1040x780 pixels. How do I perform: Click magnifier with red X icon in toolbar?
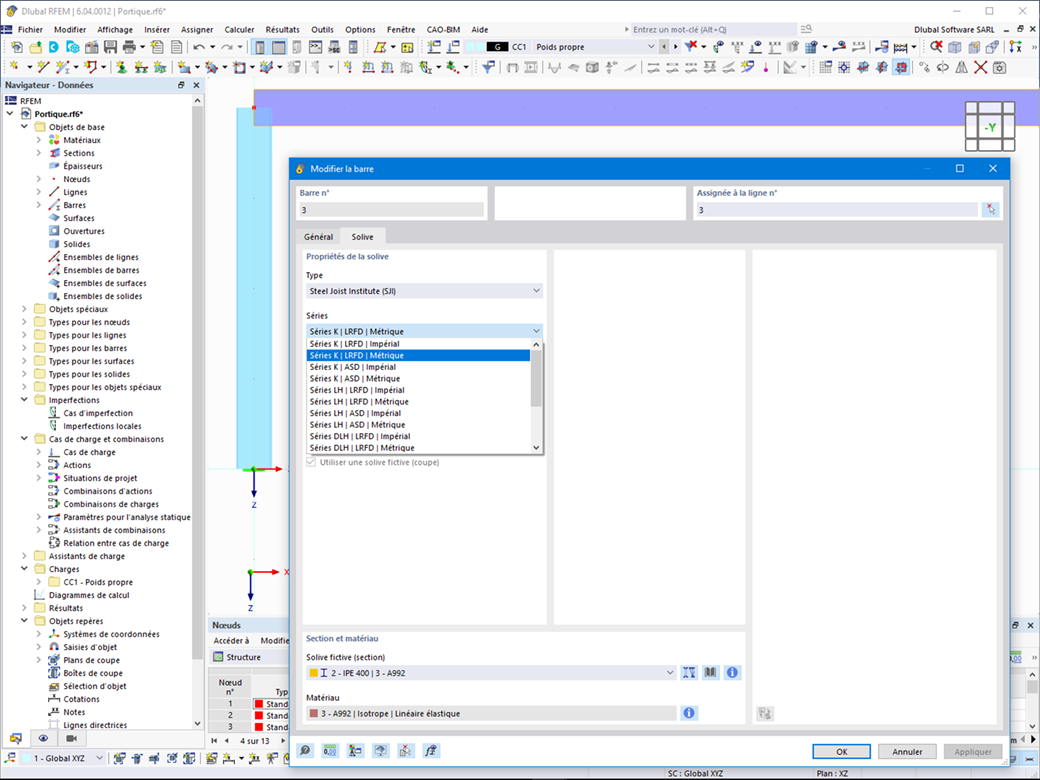936,47
